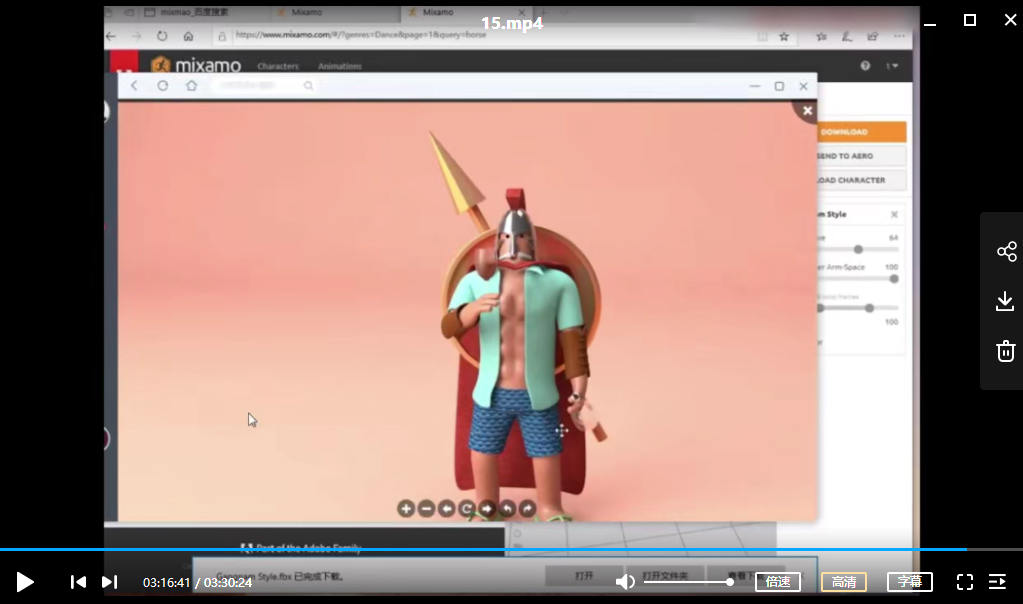This screenshot has width=1023, height=604.
Task: Open the share panel
Action: tap(1006, 251)
